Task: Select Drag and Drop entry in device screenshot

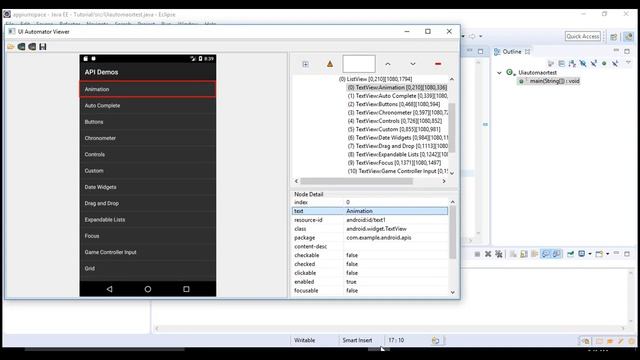Action: [x=148, y=203]
